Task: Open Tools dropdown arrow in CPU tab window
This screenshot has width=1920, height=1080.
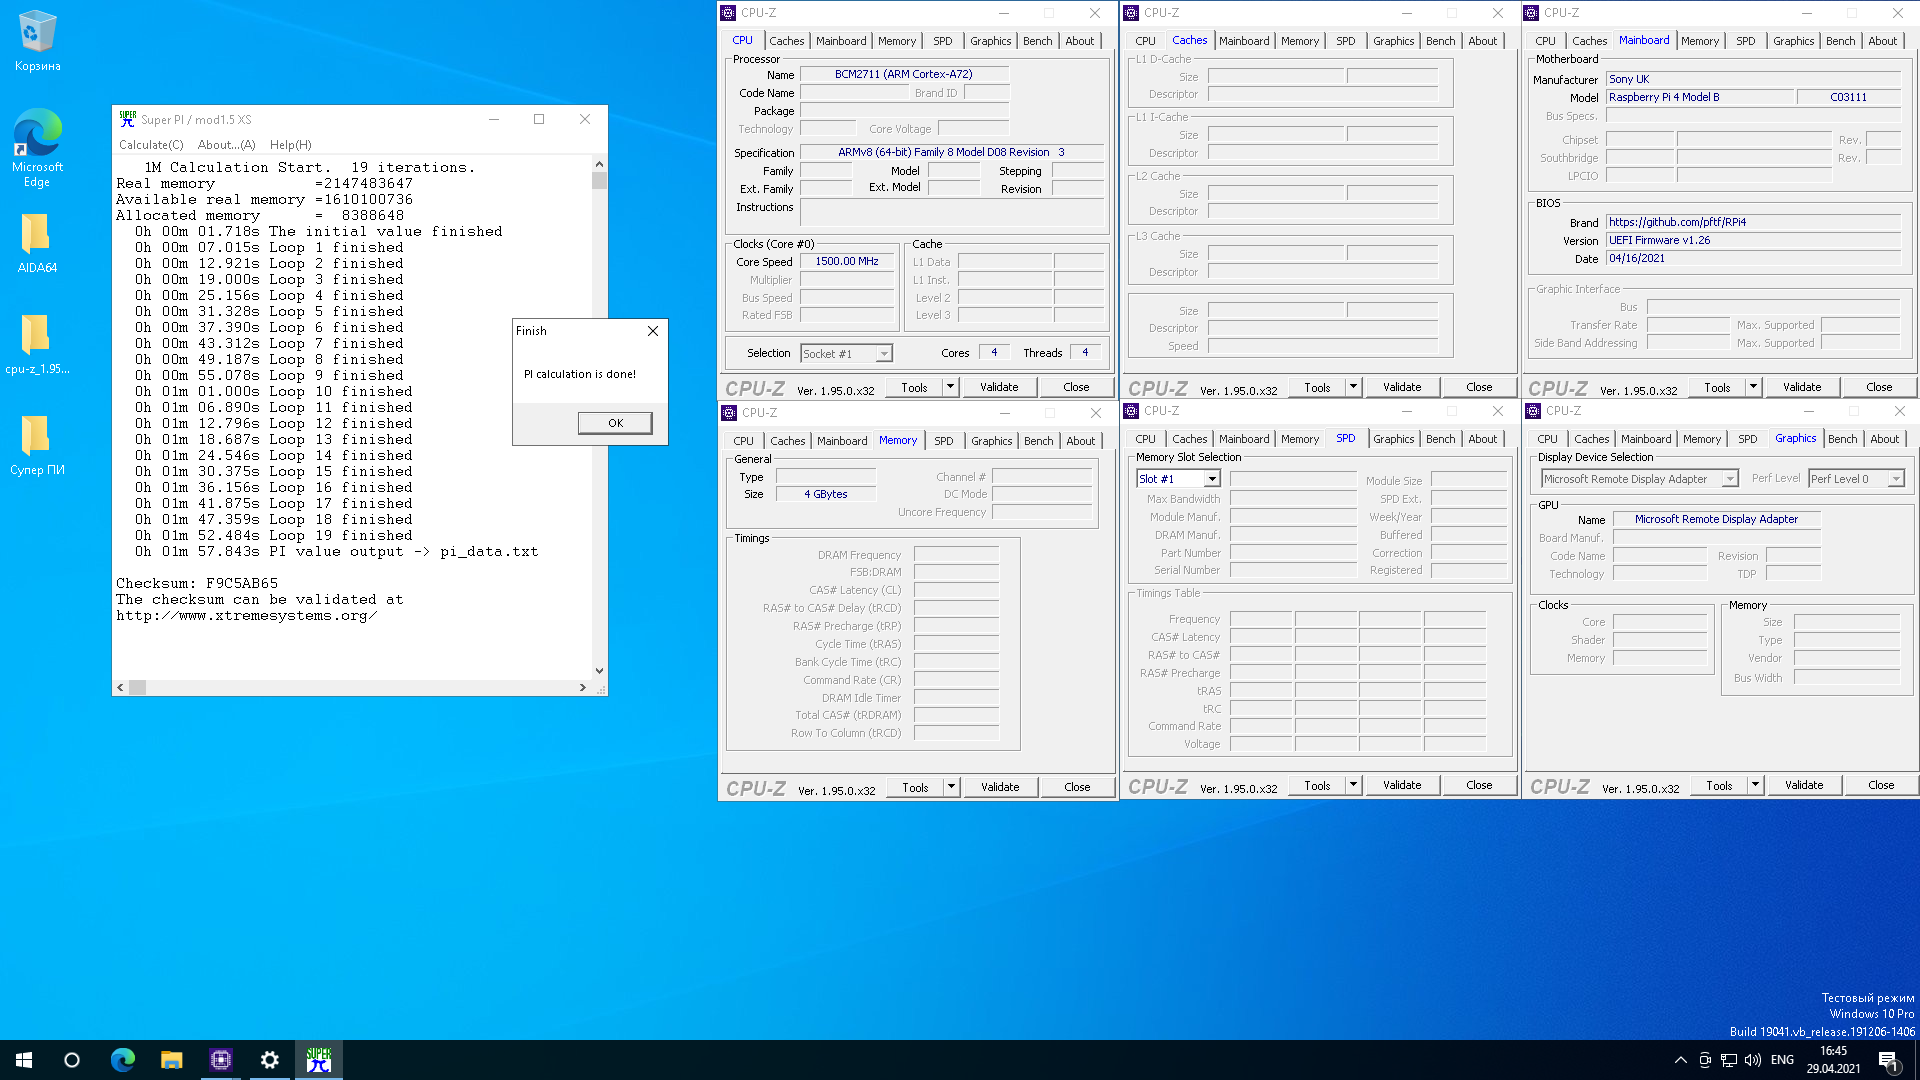Action: click(950, 387)
